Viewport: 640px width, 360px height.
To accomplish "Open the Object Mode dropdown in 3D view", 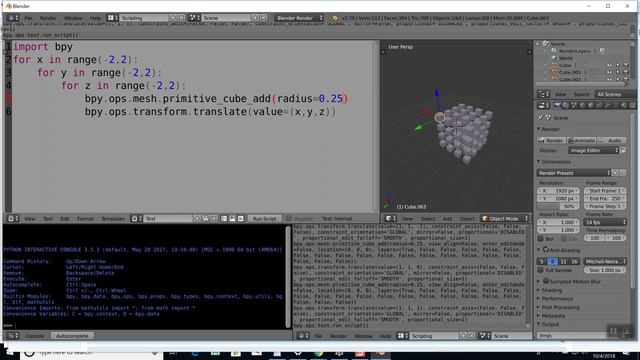I will (x=505, y=219).
